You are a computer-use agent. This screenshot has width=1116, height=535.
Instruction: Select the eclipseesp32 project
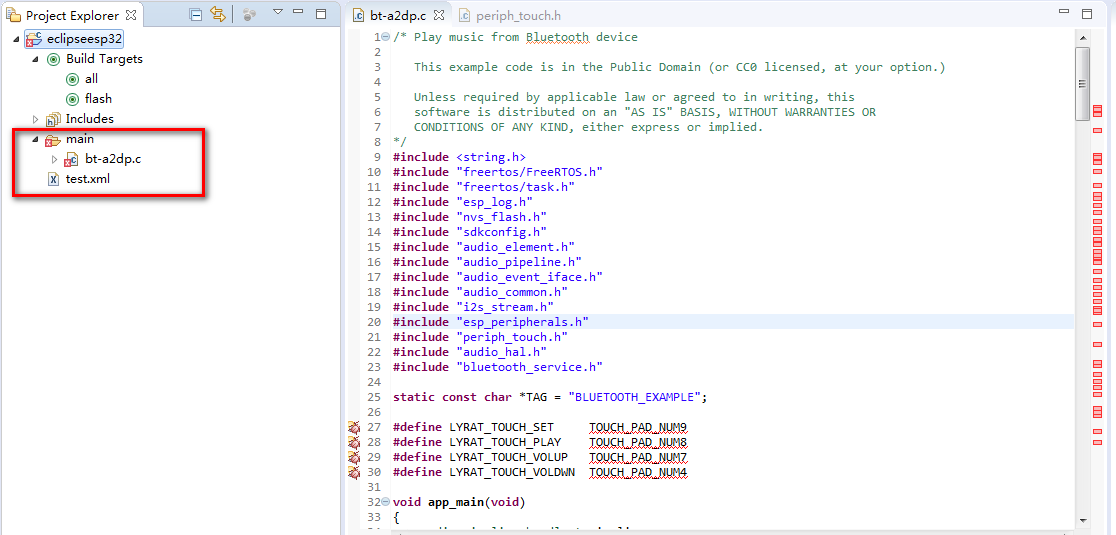coord(85,39)
